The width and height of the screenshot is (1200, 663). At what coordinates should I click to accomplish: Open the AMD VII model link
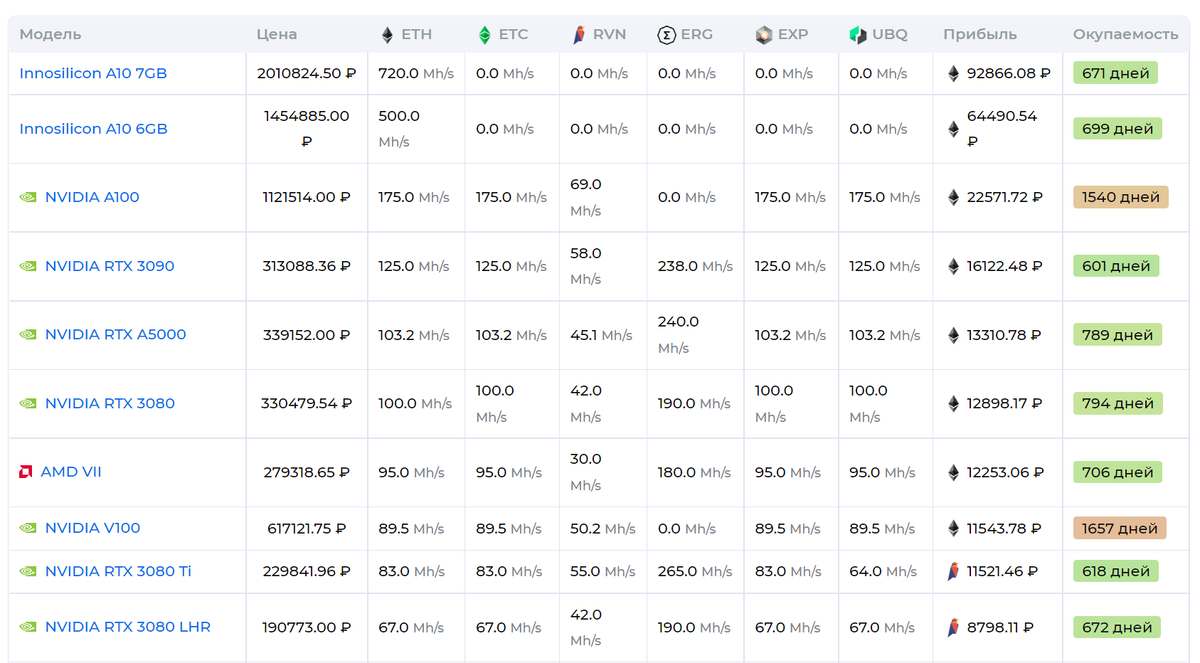point(71,472)
